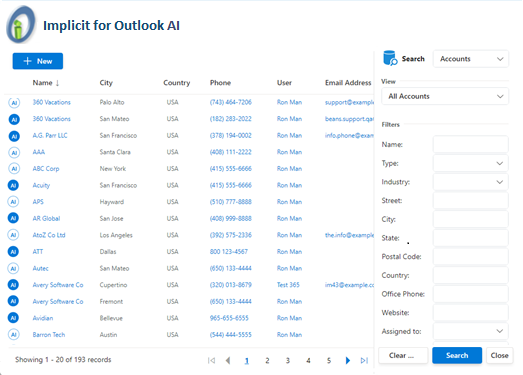Go to page 5

(329, 361)
